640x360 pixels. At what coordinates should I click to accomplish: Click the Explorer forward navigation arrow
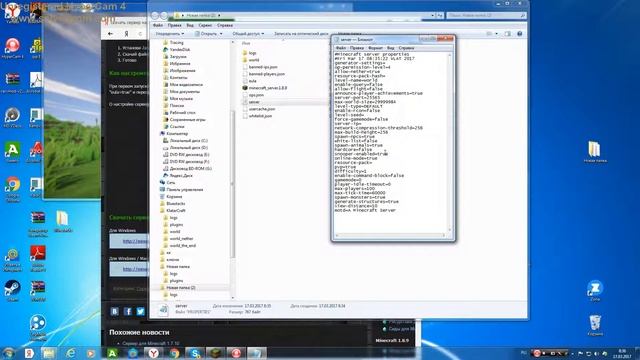(x=164, y=16)
